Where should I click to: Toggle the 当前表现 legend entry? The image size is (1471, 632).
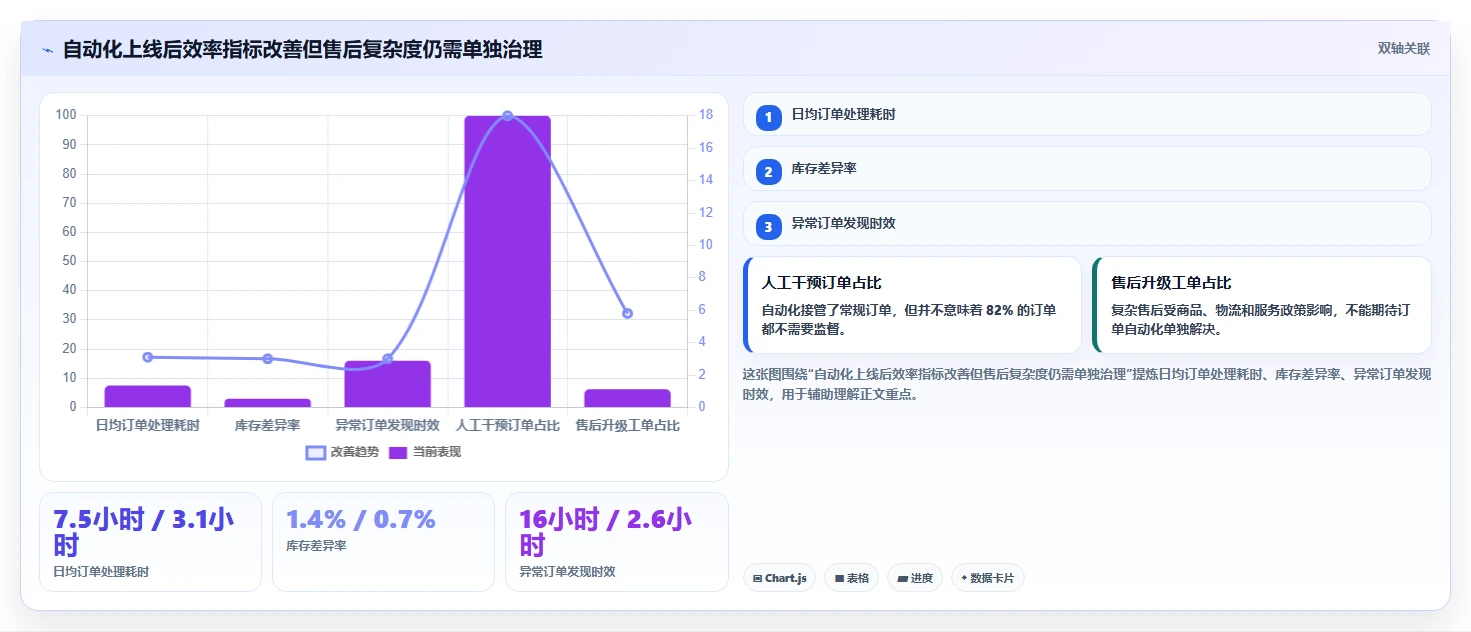click(x=424, y=452)
